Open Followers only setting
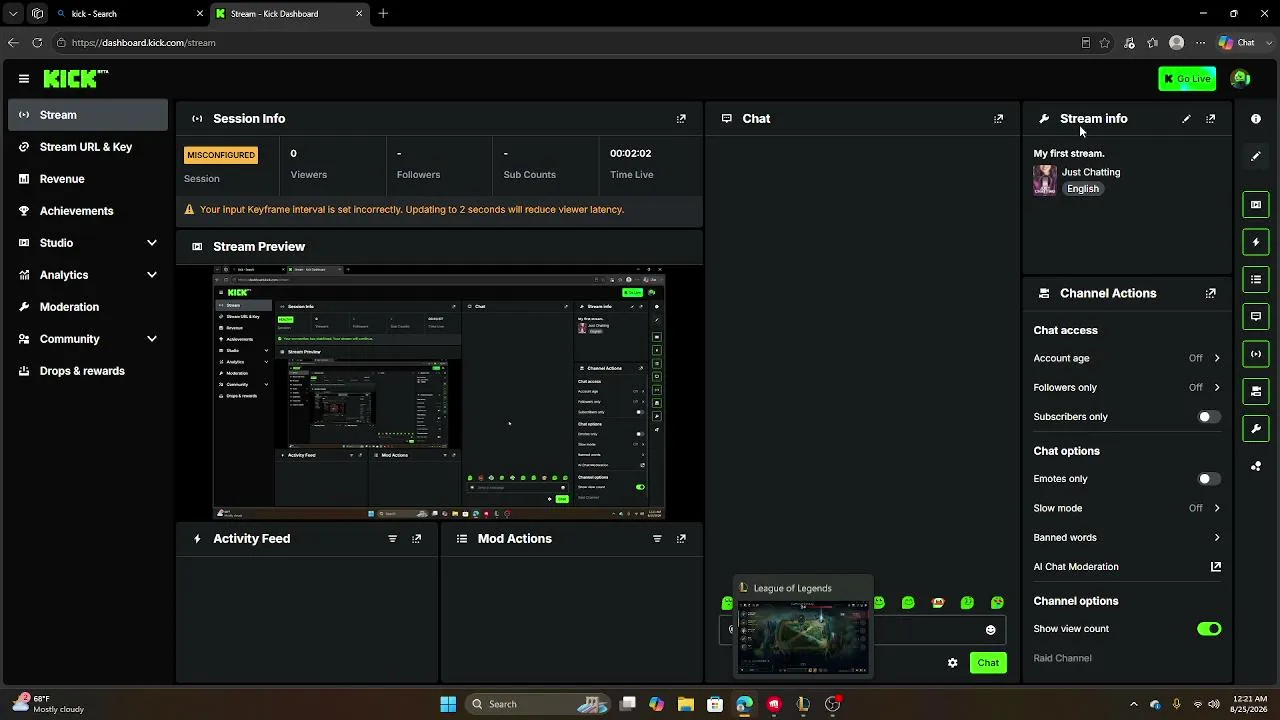Screen dimensions: 1280x720 (x=1127, y=387)
